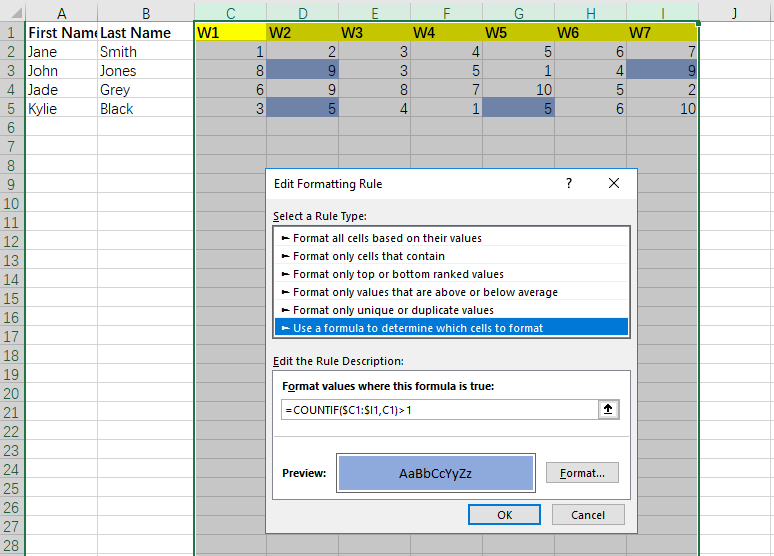The height and width of the screenshot is (556, 774).
Task: Click the cell 10 in Kylie's W7 column
Action: (x=662, y=109)
